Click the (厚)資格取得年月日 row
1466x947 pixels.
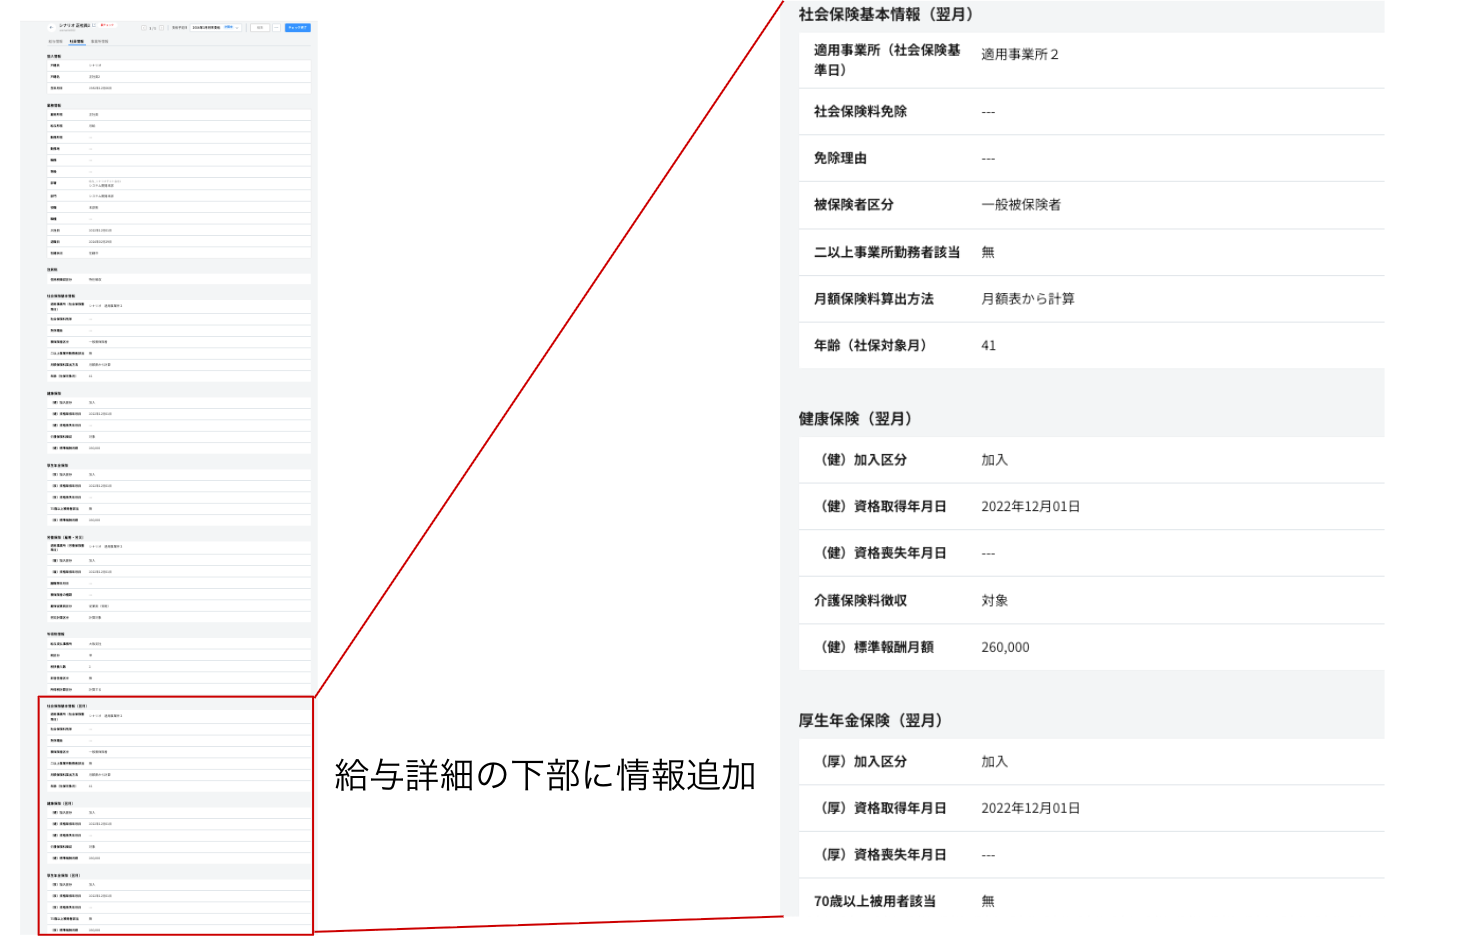tap(1090, 808)
